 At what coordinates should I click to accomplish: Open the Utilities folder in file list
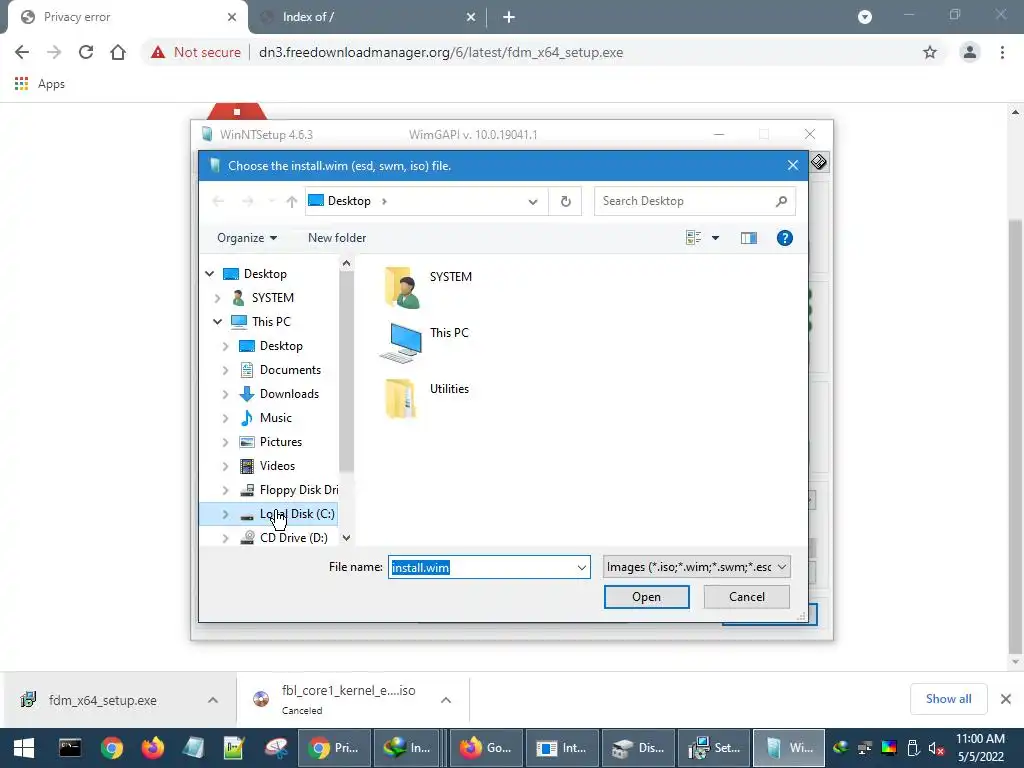[426, 398]
